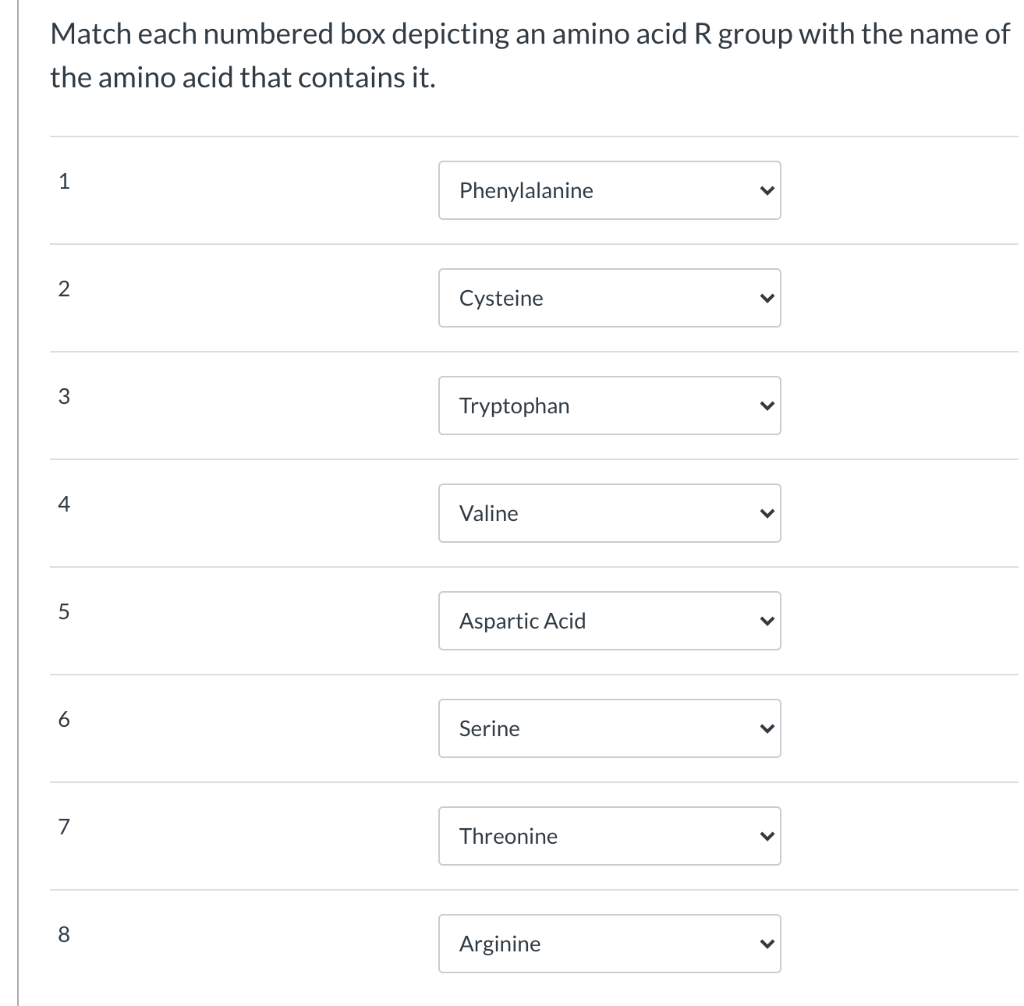Open the Threonine dropdown for box 7
The width and height of the screenshot is (1024, 1006).
[608, 836]
